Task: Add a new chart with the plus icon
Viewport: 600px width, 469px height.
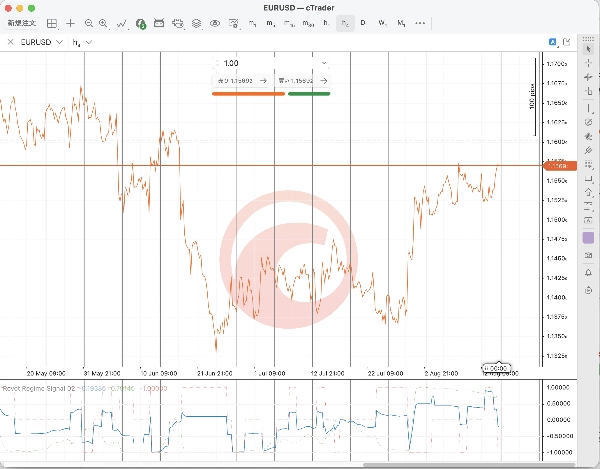Action: (70, 23)
